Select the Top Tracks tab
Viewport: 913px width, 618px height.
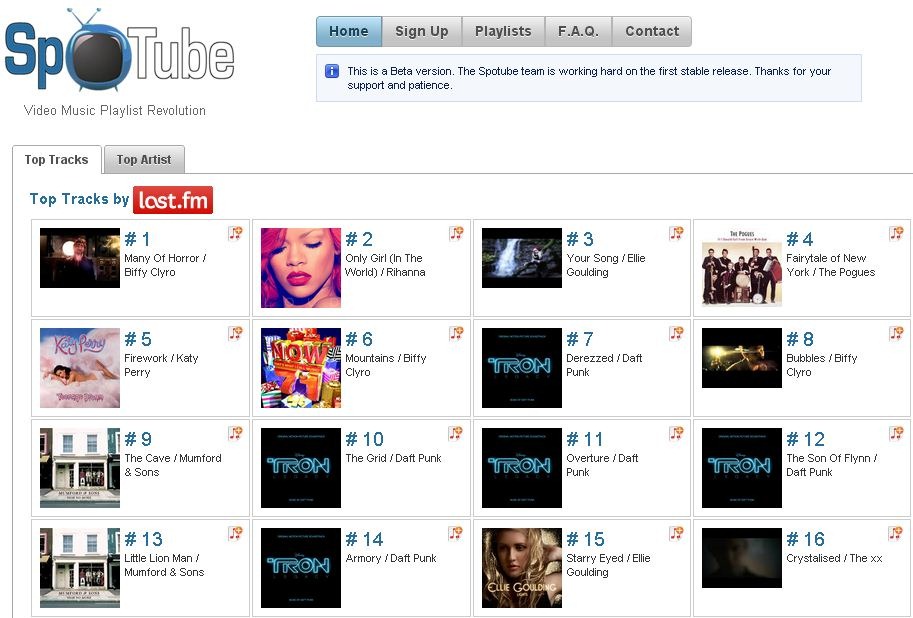tap(56, 160)
